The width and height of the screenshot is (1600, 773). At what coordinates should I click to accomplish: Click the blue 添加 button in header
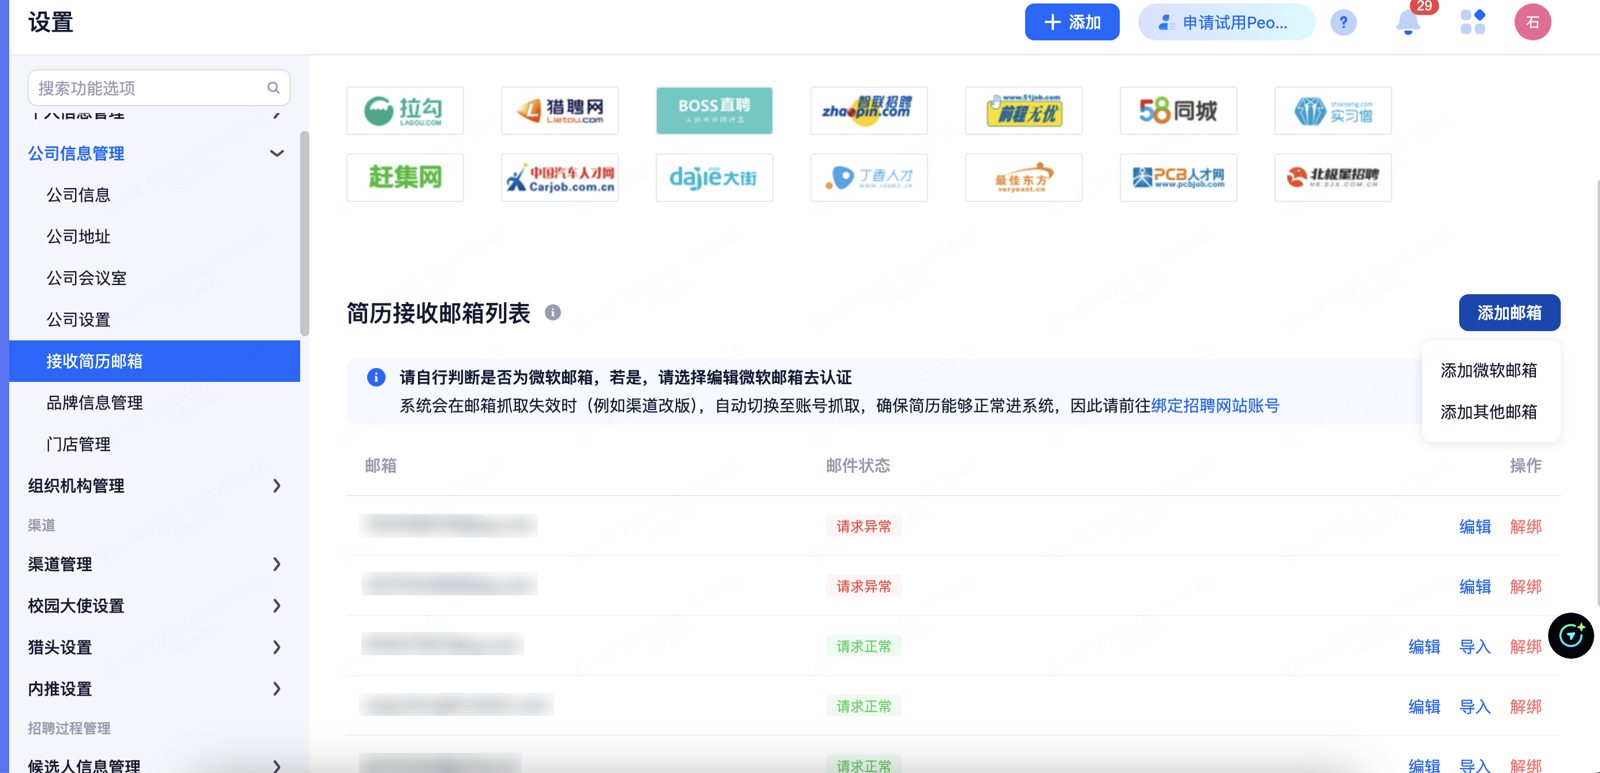coord(1072,22)
